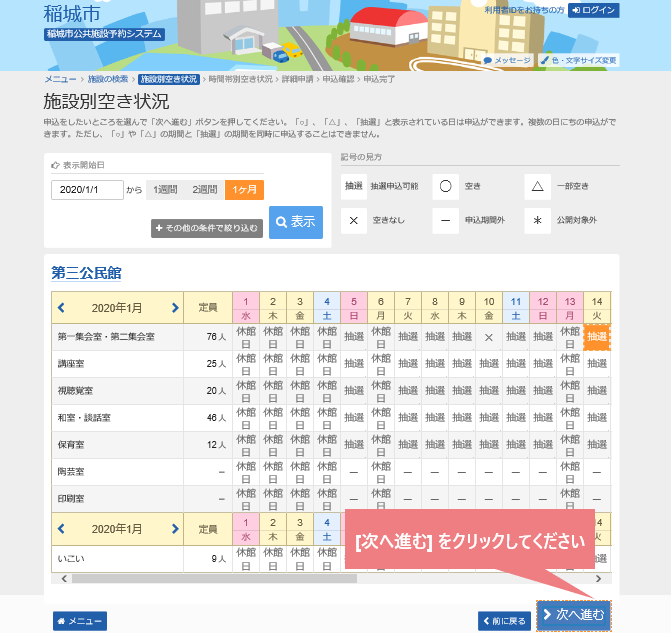This screenshot has width=671, height=633.
Task: Toggle 抽選 for 第一集会室・第二集会室 on the 14th
Action: tap(597, 337)
